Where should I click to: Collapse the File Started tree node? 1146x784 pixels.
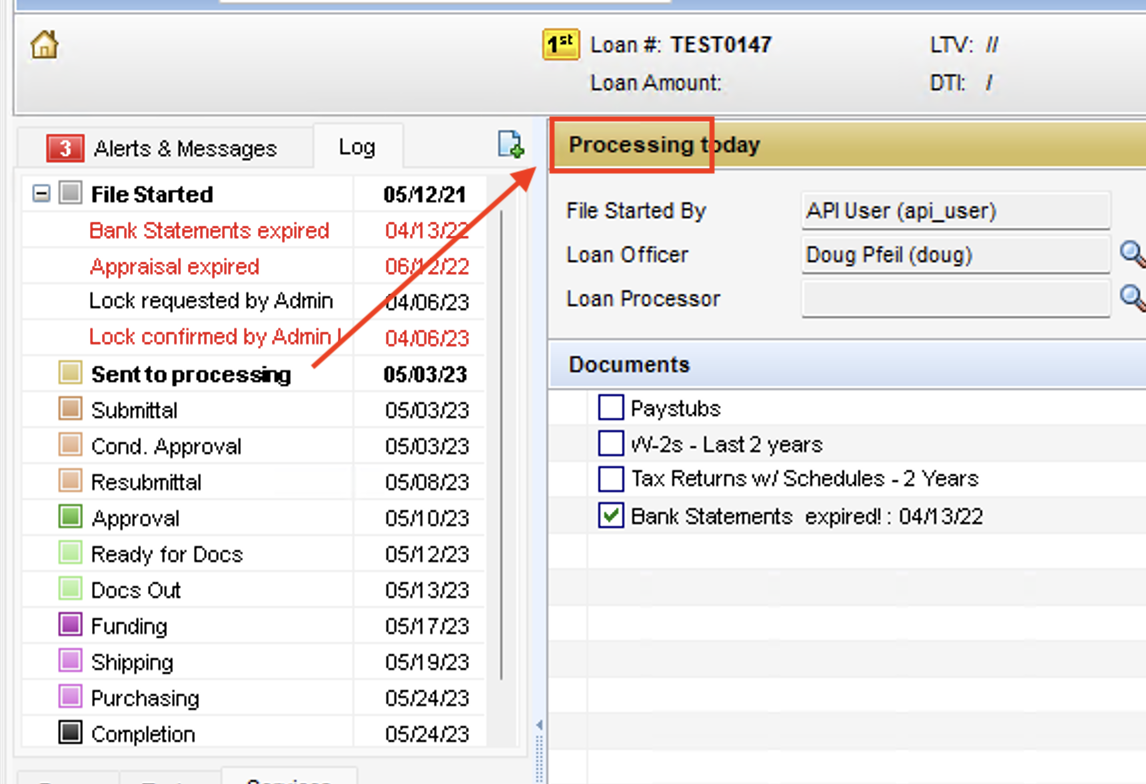pos(41,194)
